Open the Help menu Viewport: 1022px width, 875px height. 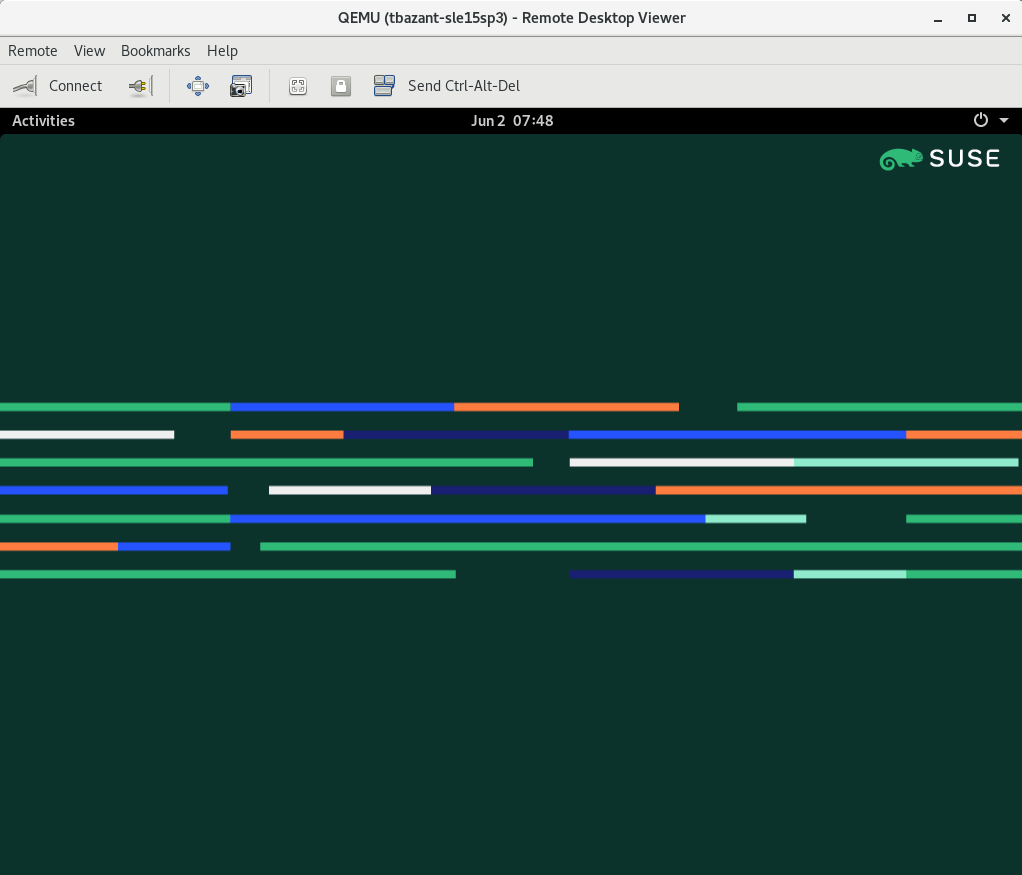pos(222,51)
